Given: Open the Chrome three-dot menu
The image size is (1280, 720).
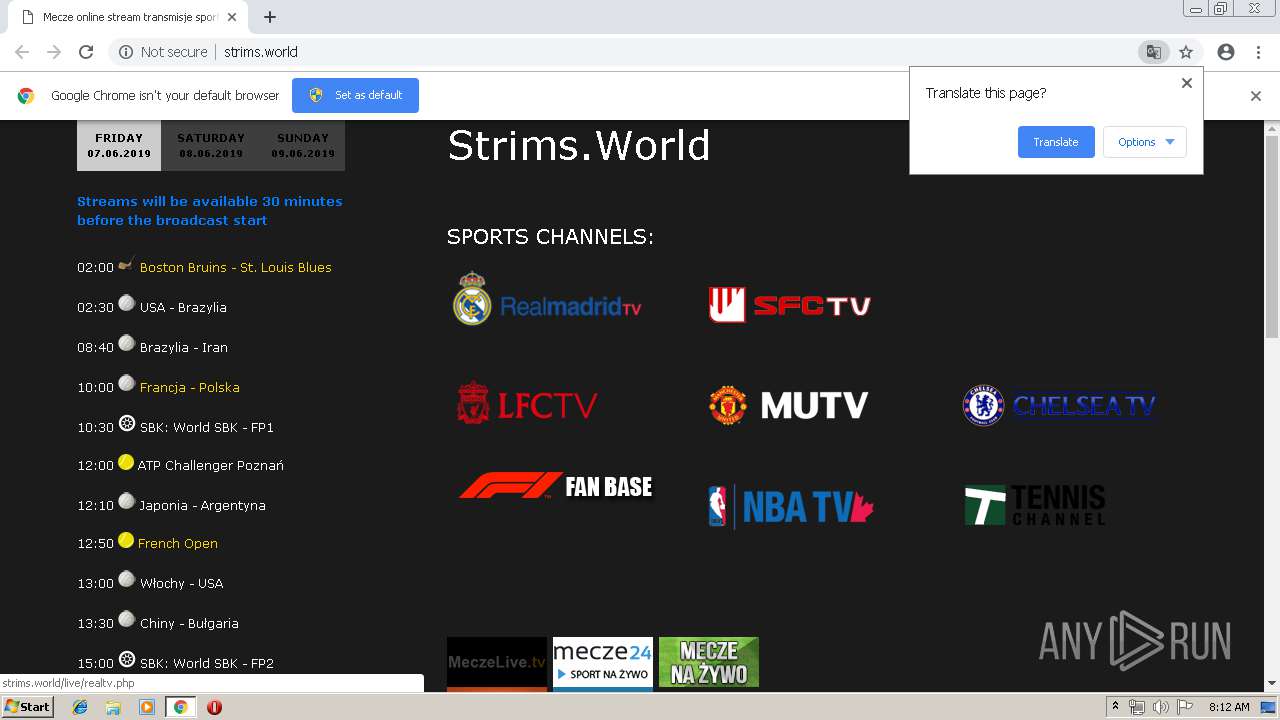Looking at the screenshot, I should click(1258, 52).
